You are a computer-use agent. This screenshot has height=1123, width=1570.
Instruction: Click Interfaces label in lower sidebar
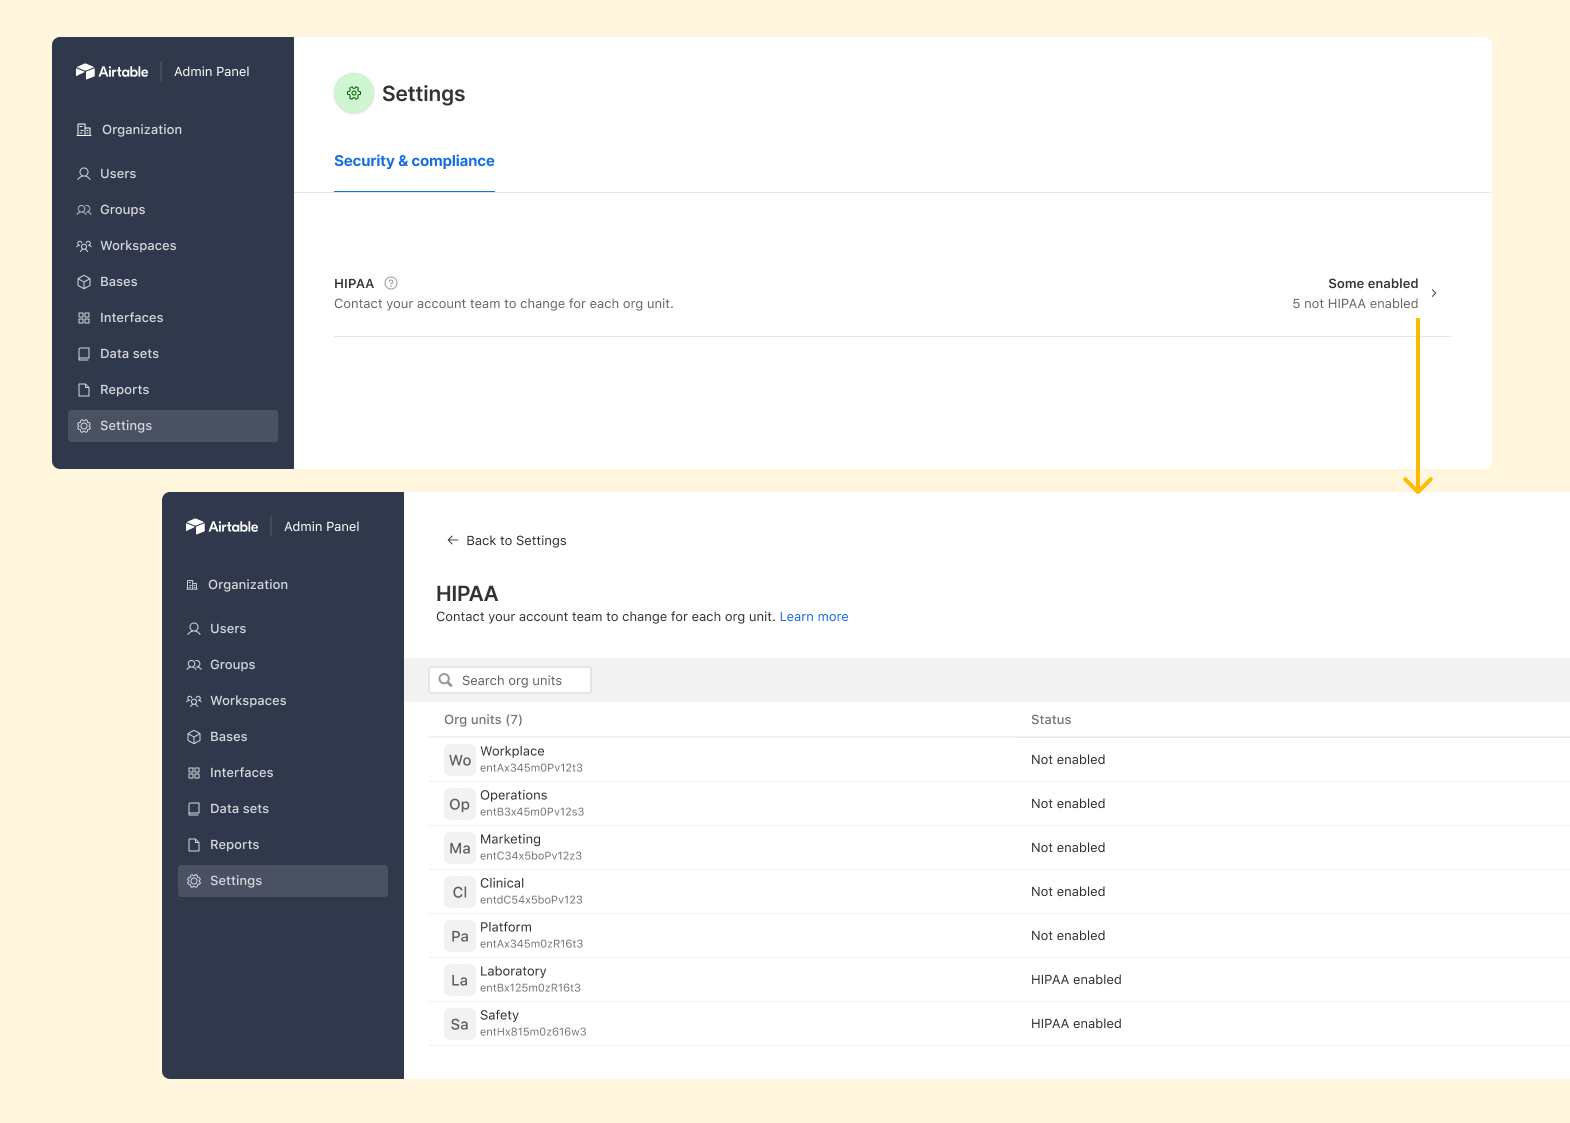242,773
